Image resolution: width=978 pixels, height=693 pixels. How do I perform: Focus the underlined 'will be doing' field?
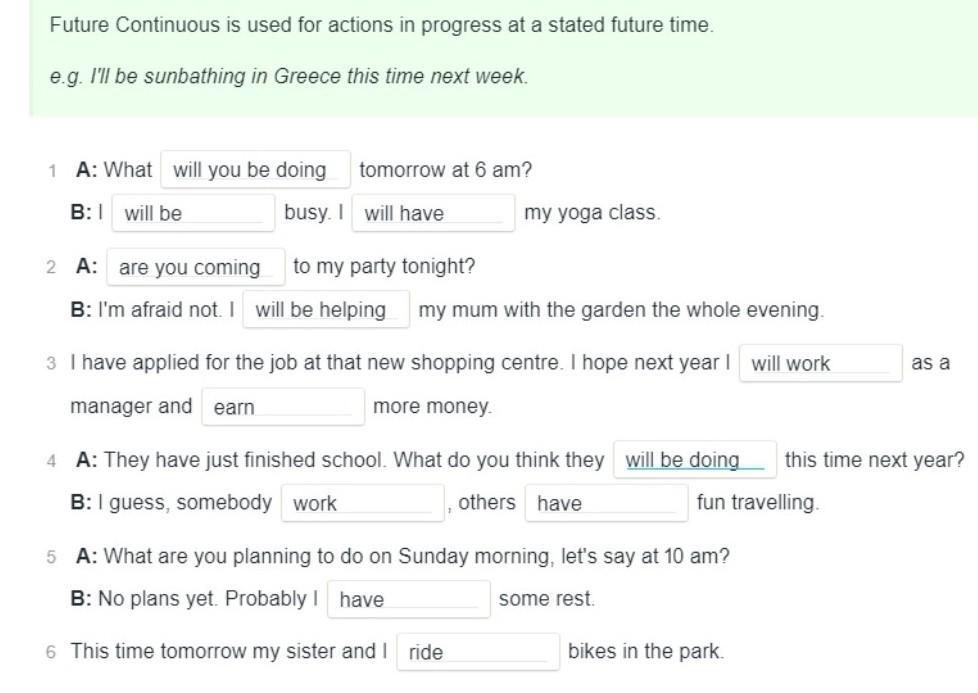[695, 460]
